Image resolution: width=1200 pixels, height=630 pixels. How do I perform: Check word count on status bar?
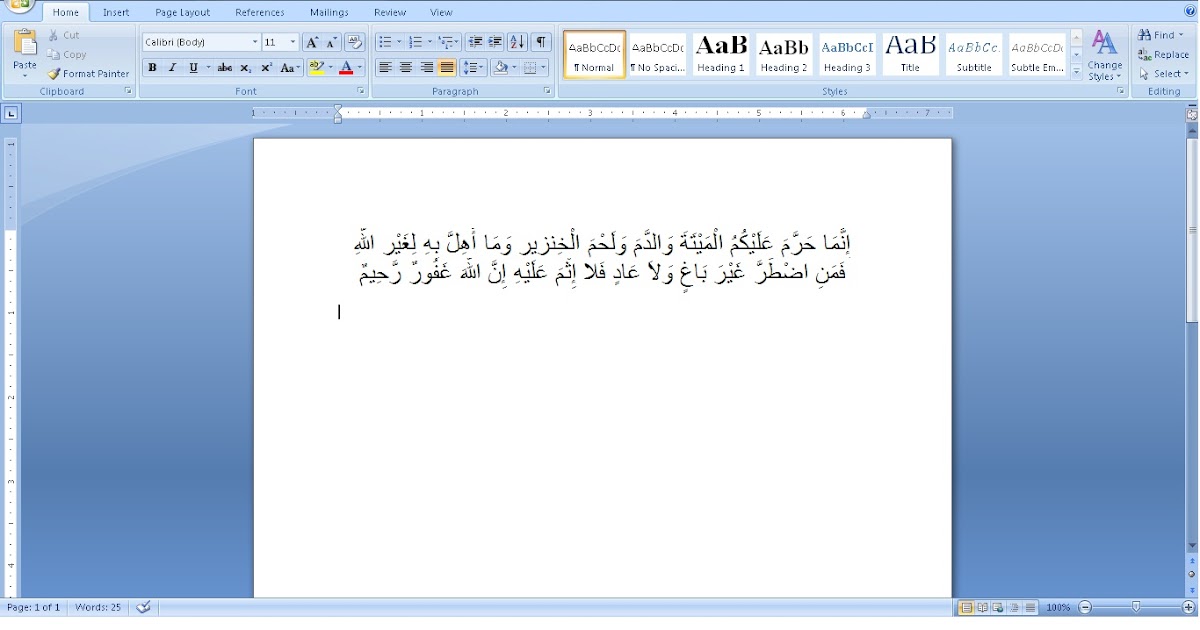click(x=97, y=606)
